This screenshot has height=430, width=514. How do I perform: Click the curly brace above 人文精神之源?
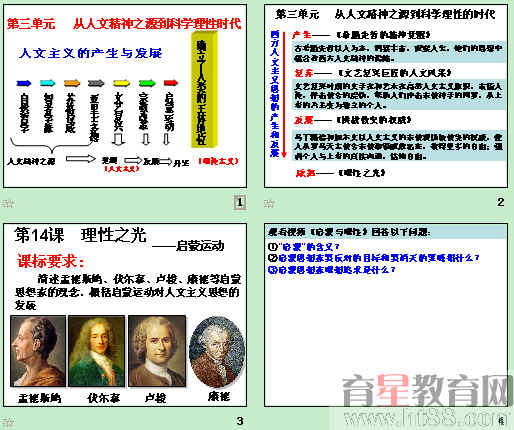52,145
